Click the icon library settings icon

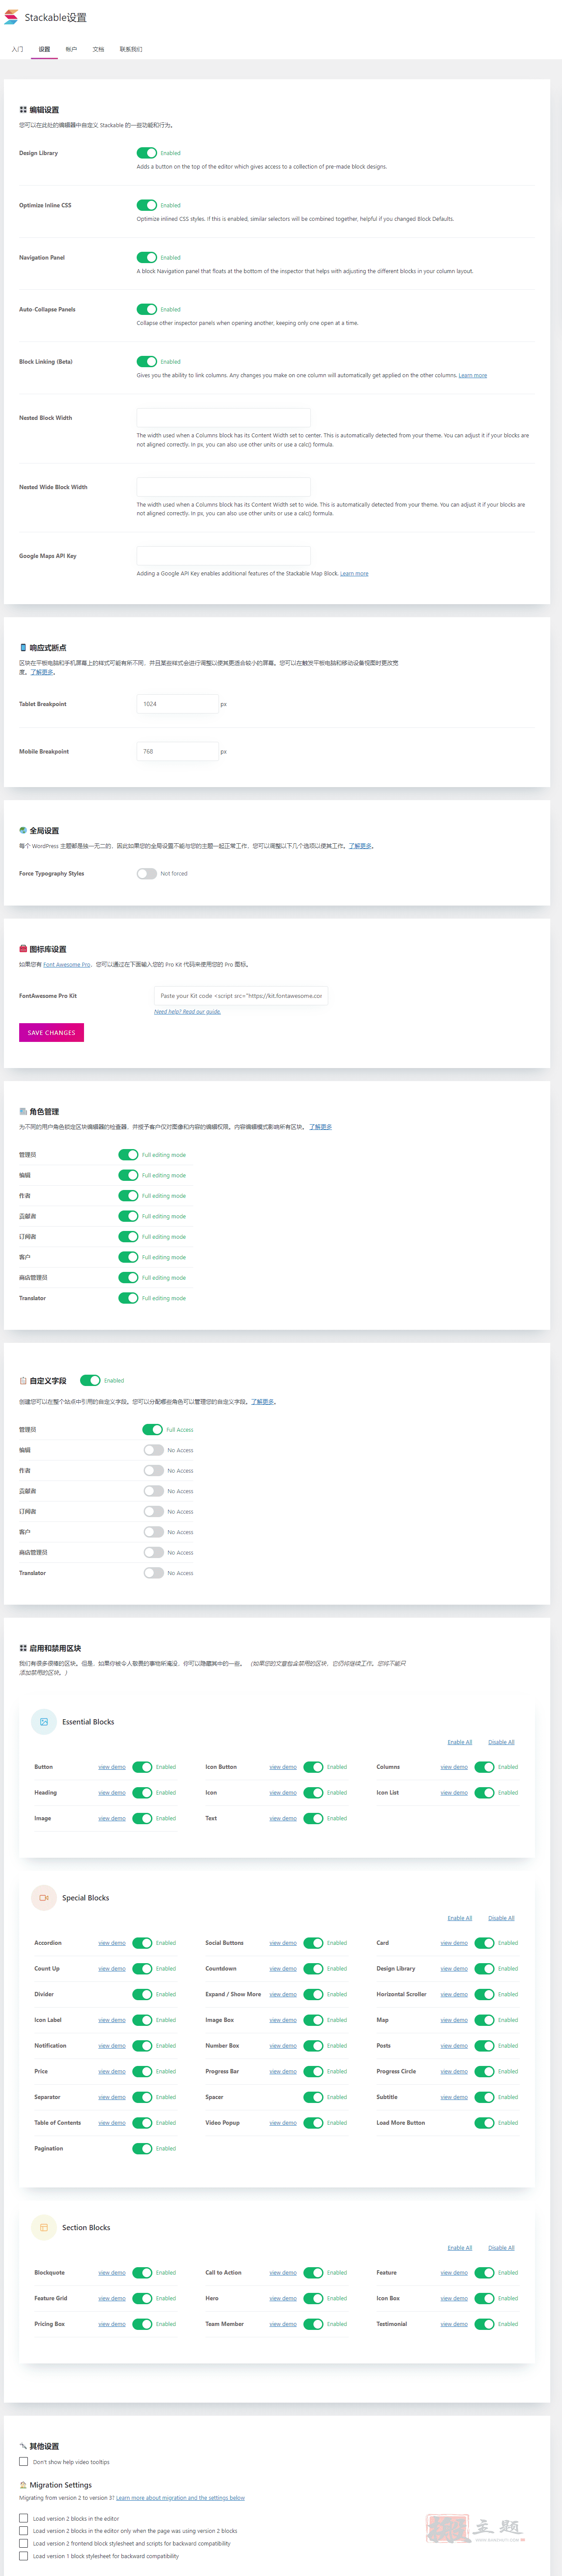[x=23, y=949]
